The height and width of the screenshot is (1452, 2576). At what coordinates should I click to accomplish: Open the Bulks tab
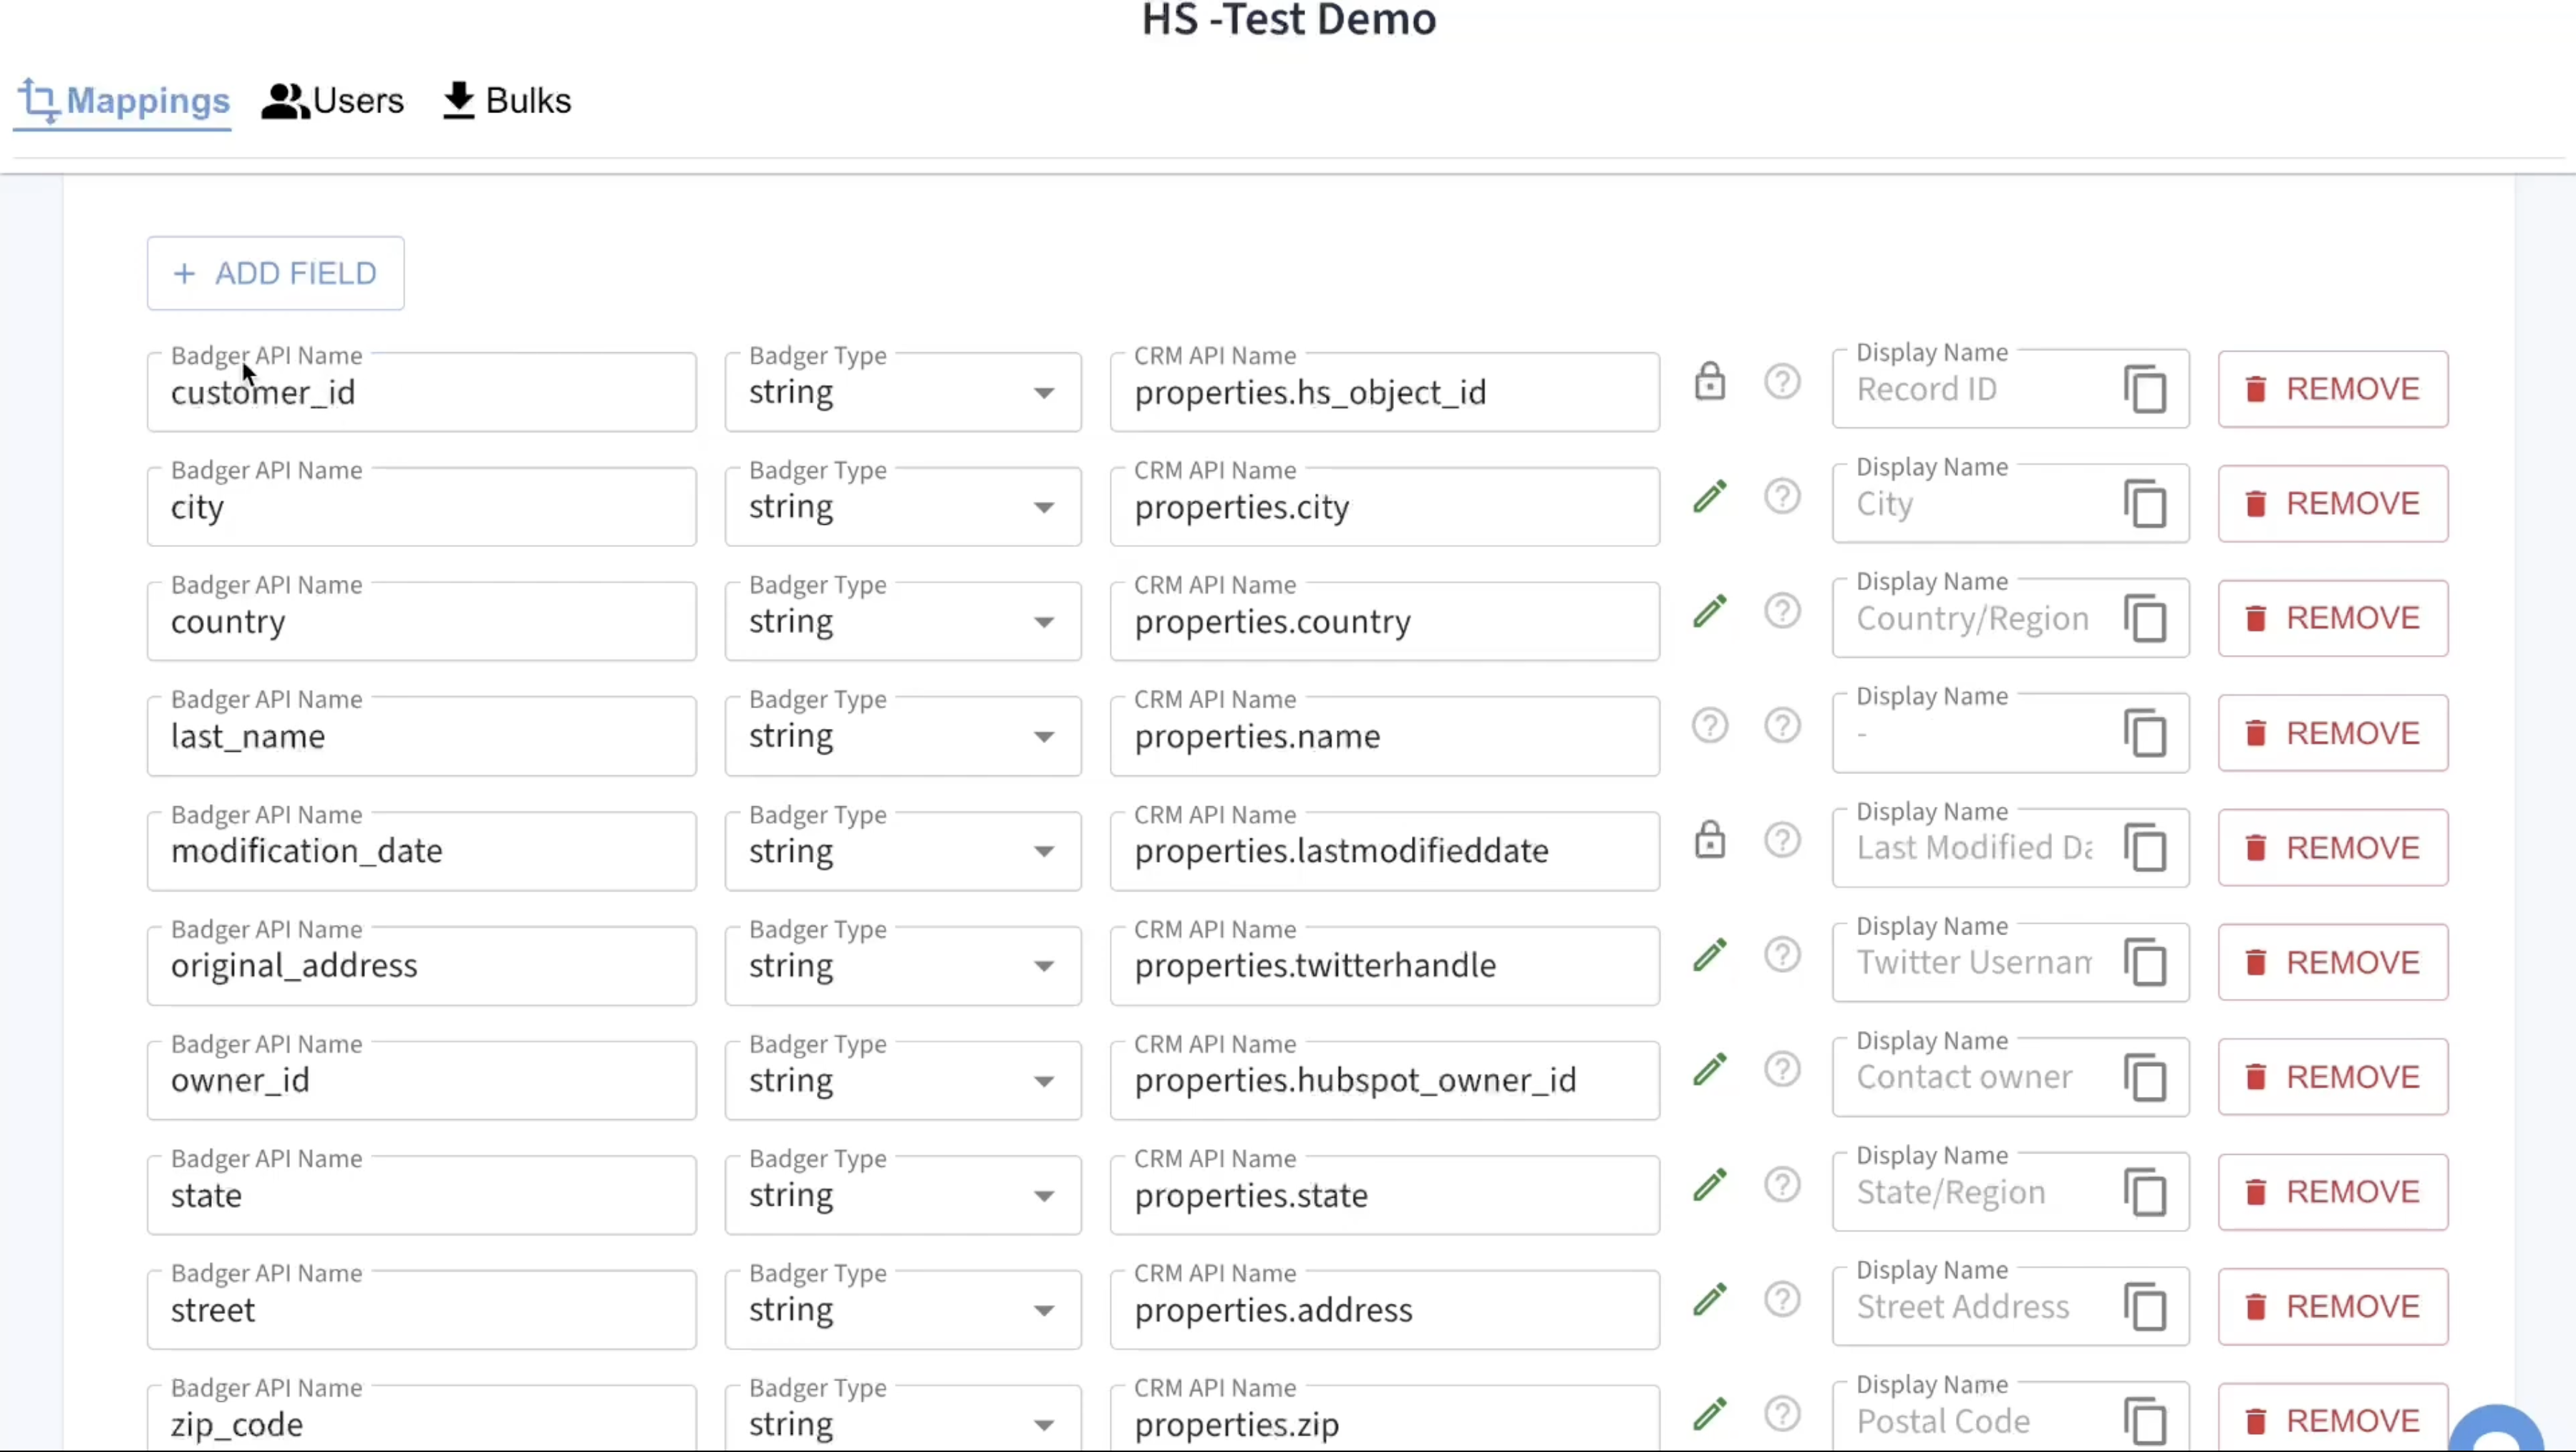[507, 101]
